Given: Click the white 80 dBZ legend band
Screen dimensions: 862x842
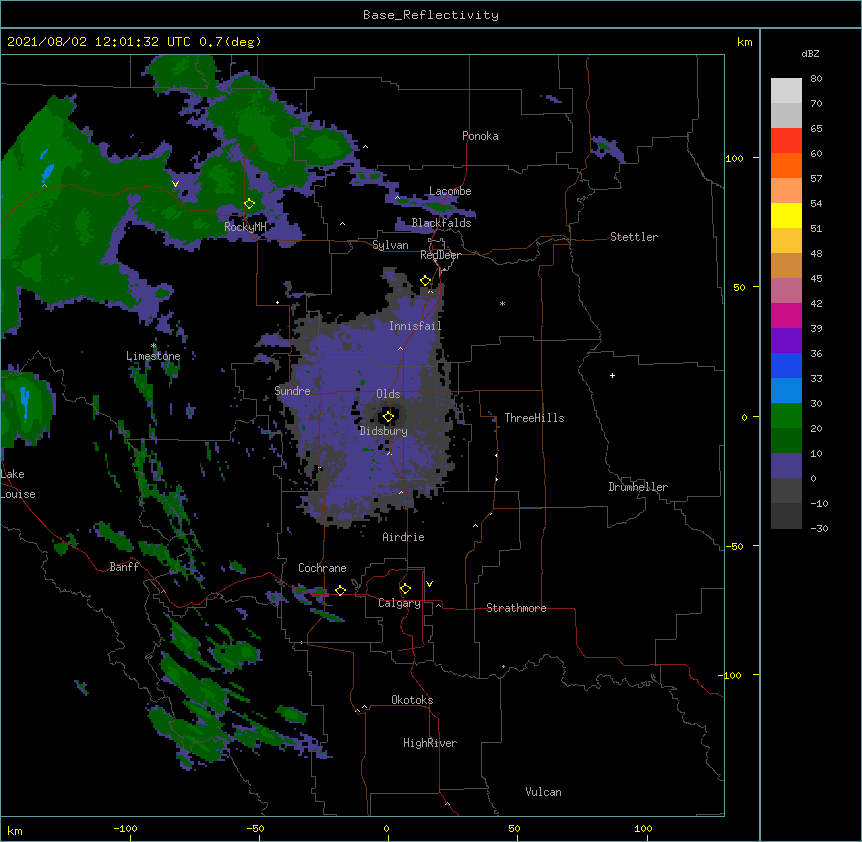Looking at the screenshot, I should click(786, 90).
